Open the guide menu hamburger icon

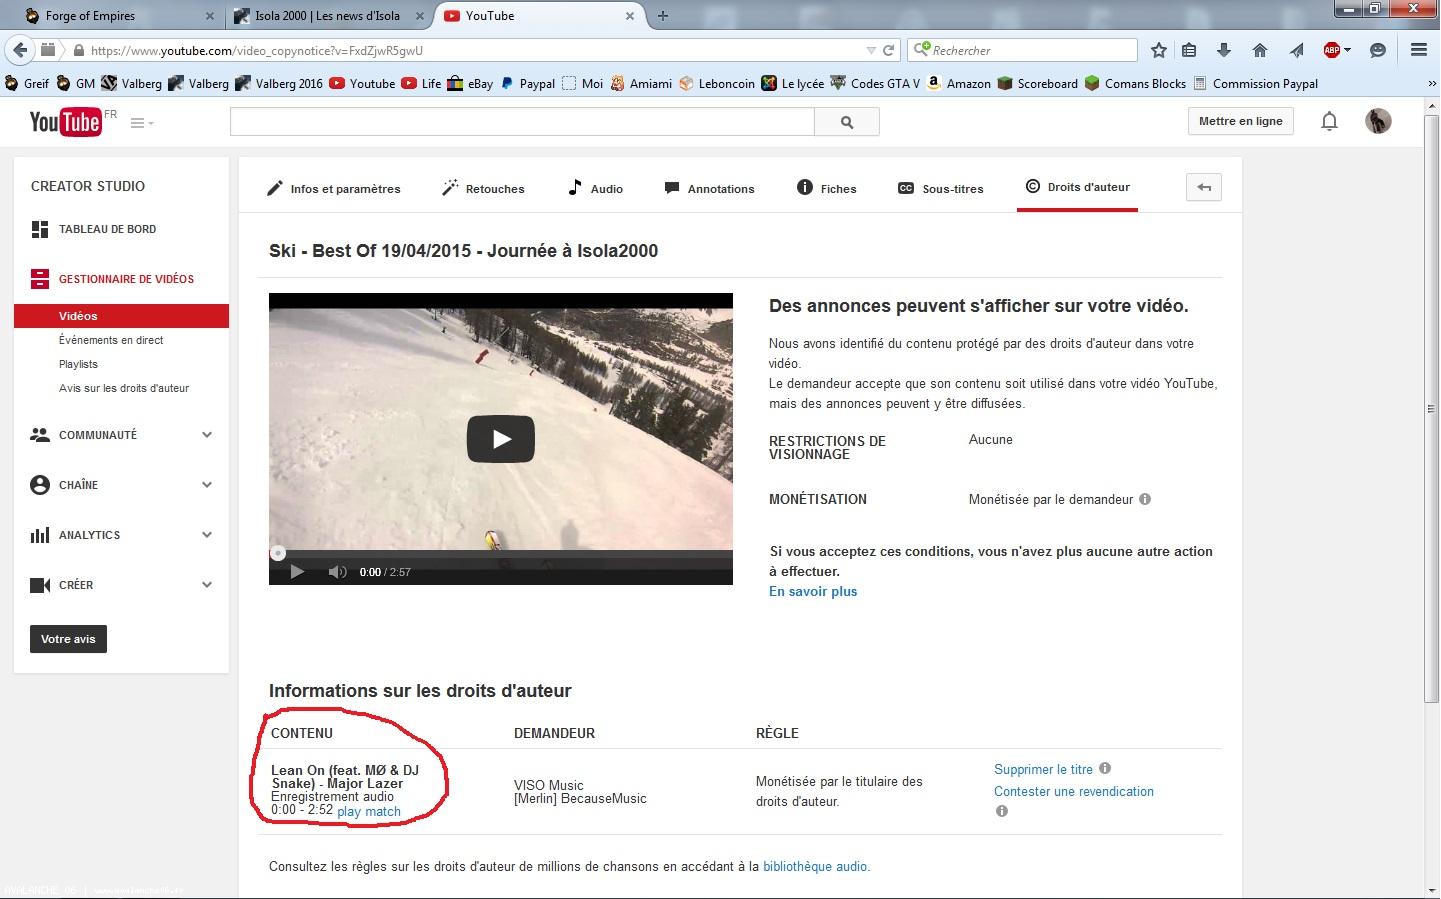click(x=138, y=123)
